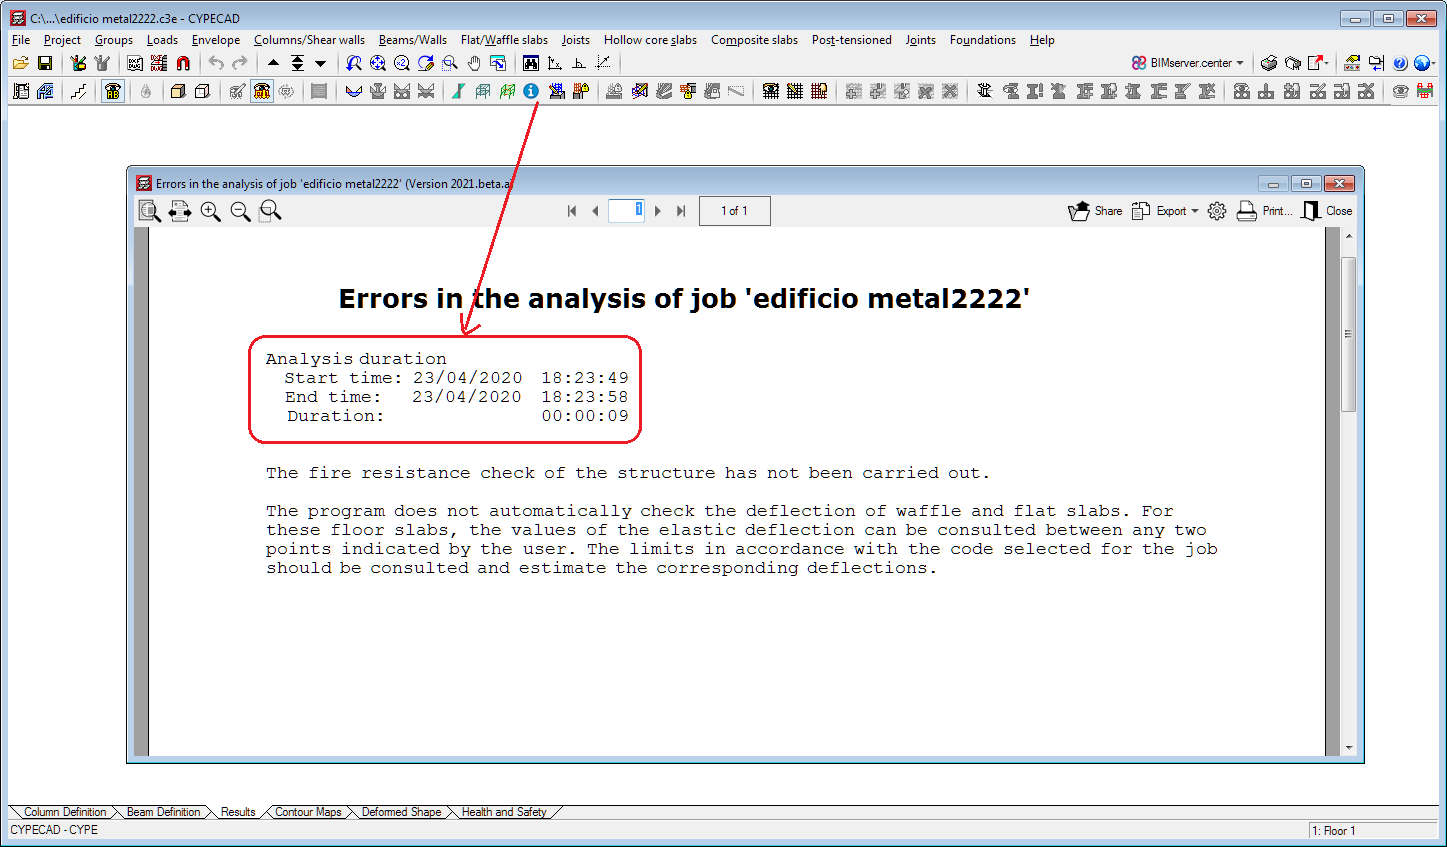This screenshot has height=847, width=1447.
Task: Open CYPECAD help with the question mark icon
Action: tap(1399, 62)
